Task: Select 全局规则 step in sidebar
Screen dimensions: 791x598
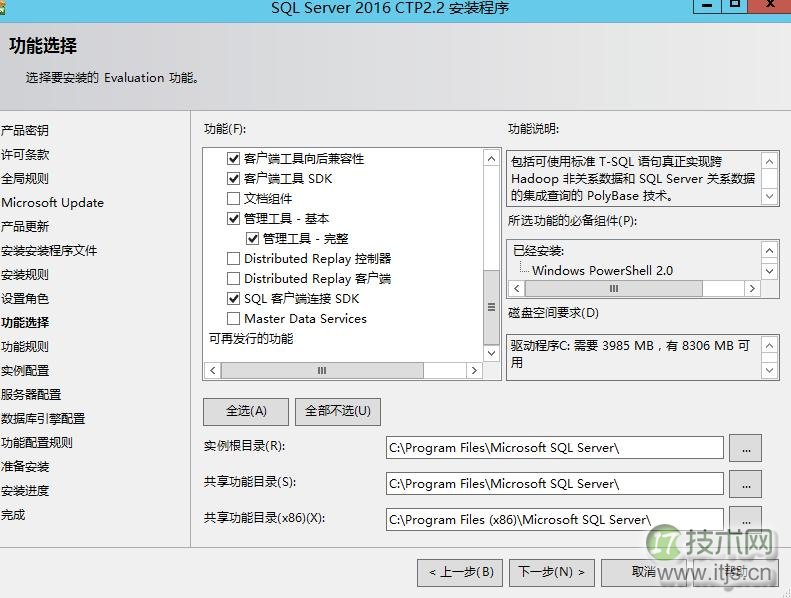Action: pyautogui.click(x=25, y=179)
